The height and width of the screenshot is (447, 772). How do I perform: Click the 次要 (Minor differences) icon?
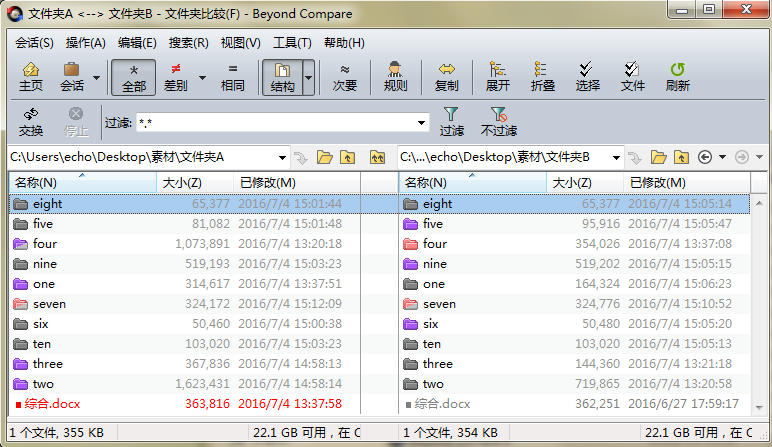pos(345,76)
